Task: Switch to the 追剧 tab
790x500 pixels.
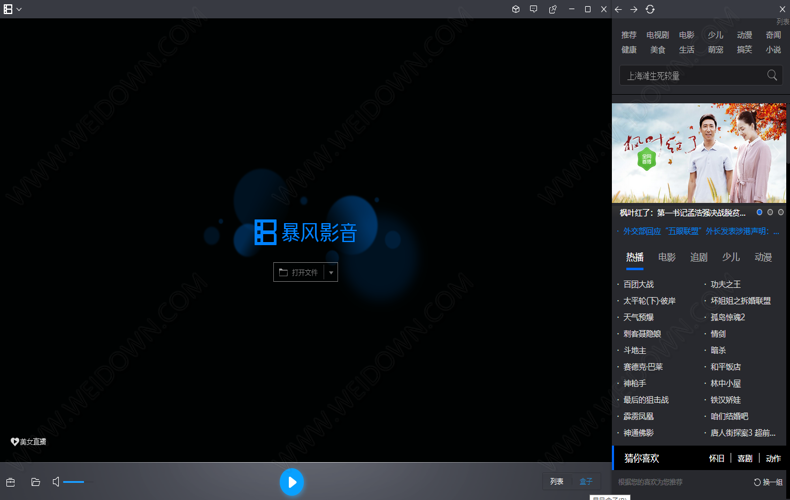Action: click(699, 258)
